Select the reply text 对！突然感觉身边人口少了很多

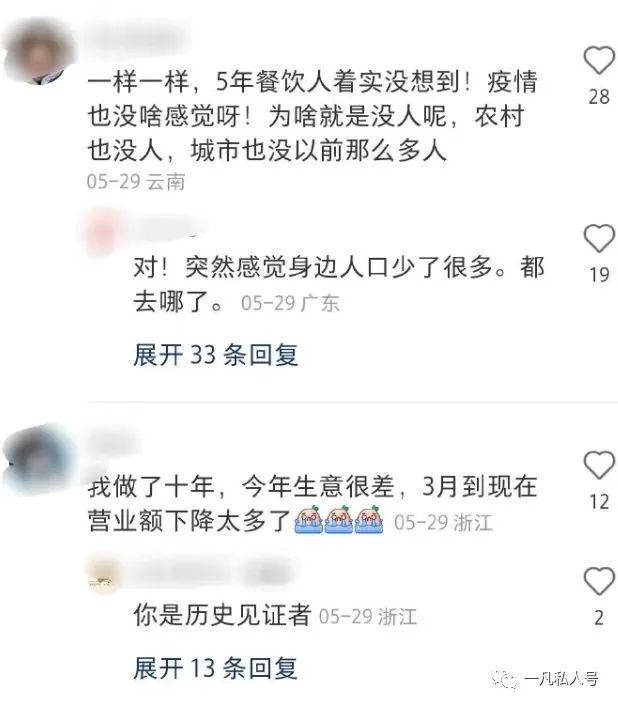338,284
